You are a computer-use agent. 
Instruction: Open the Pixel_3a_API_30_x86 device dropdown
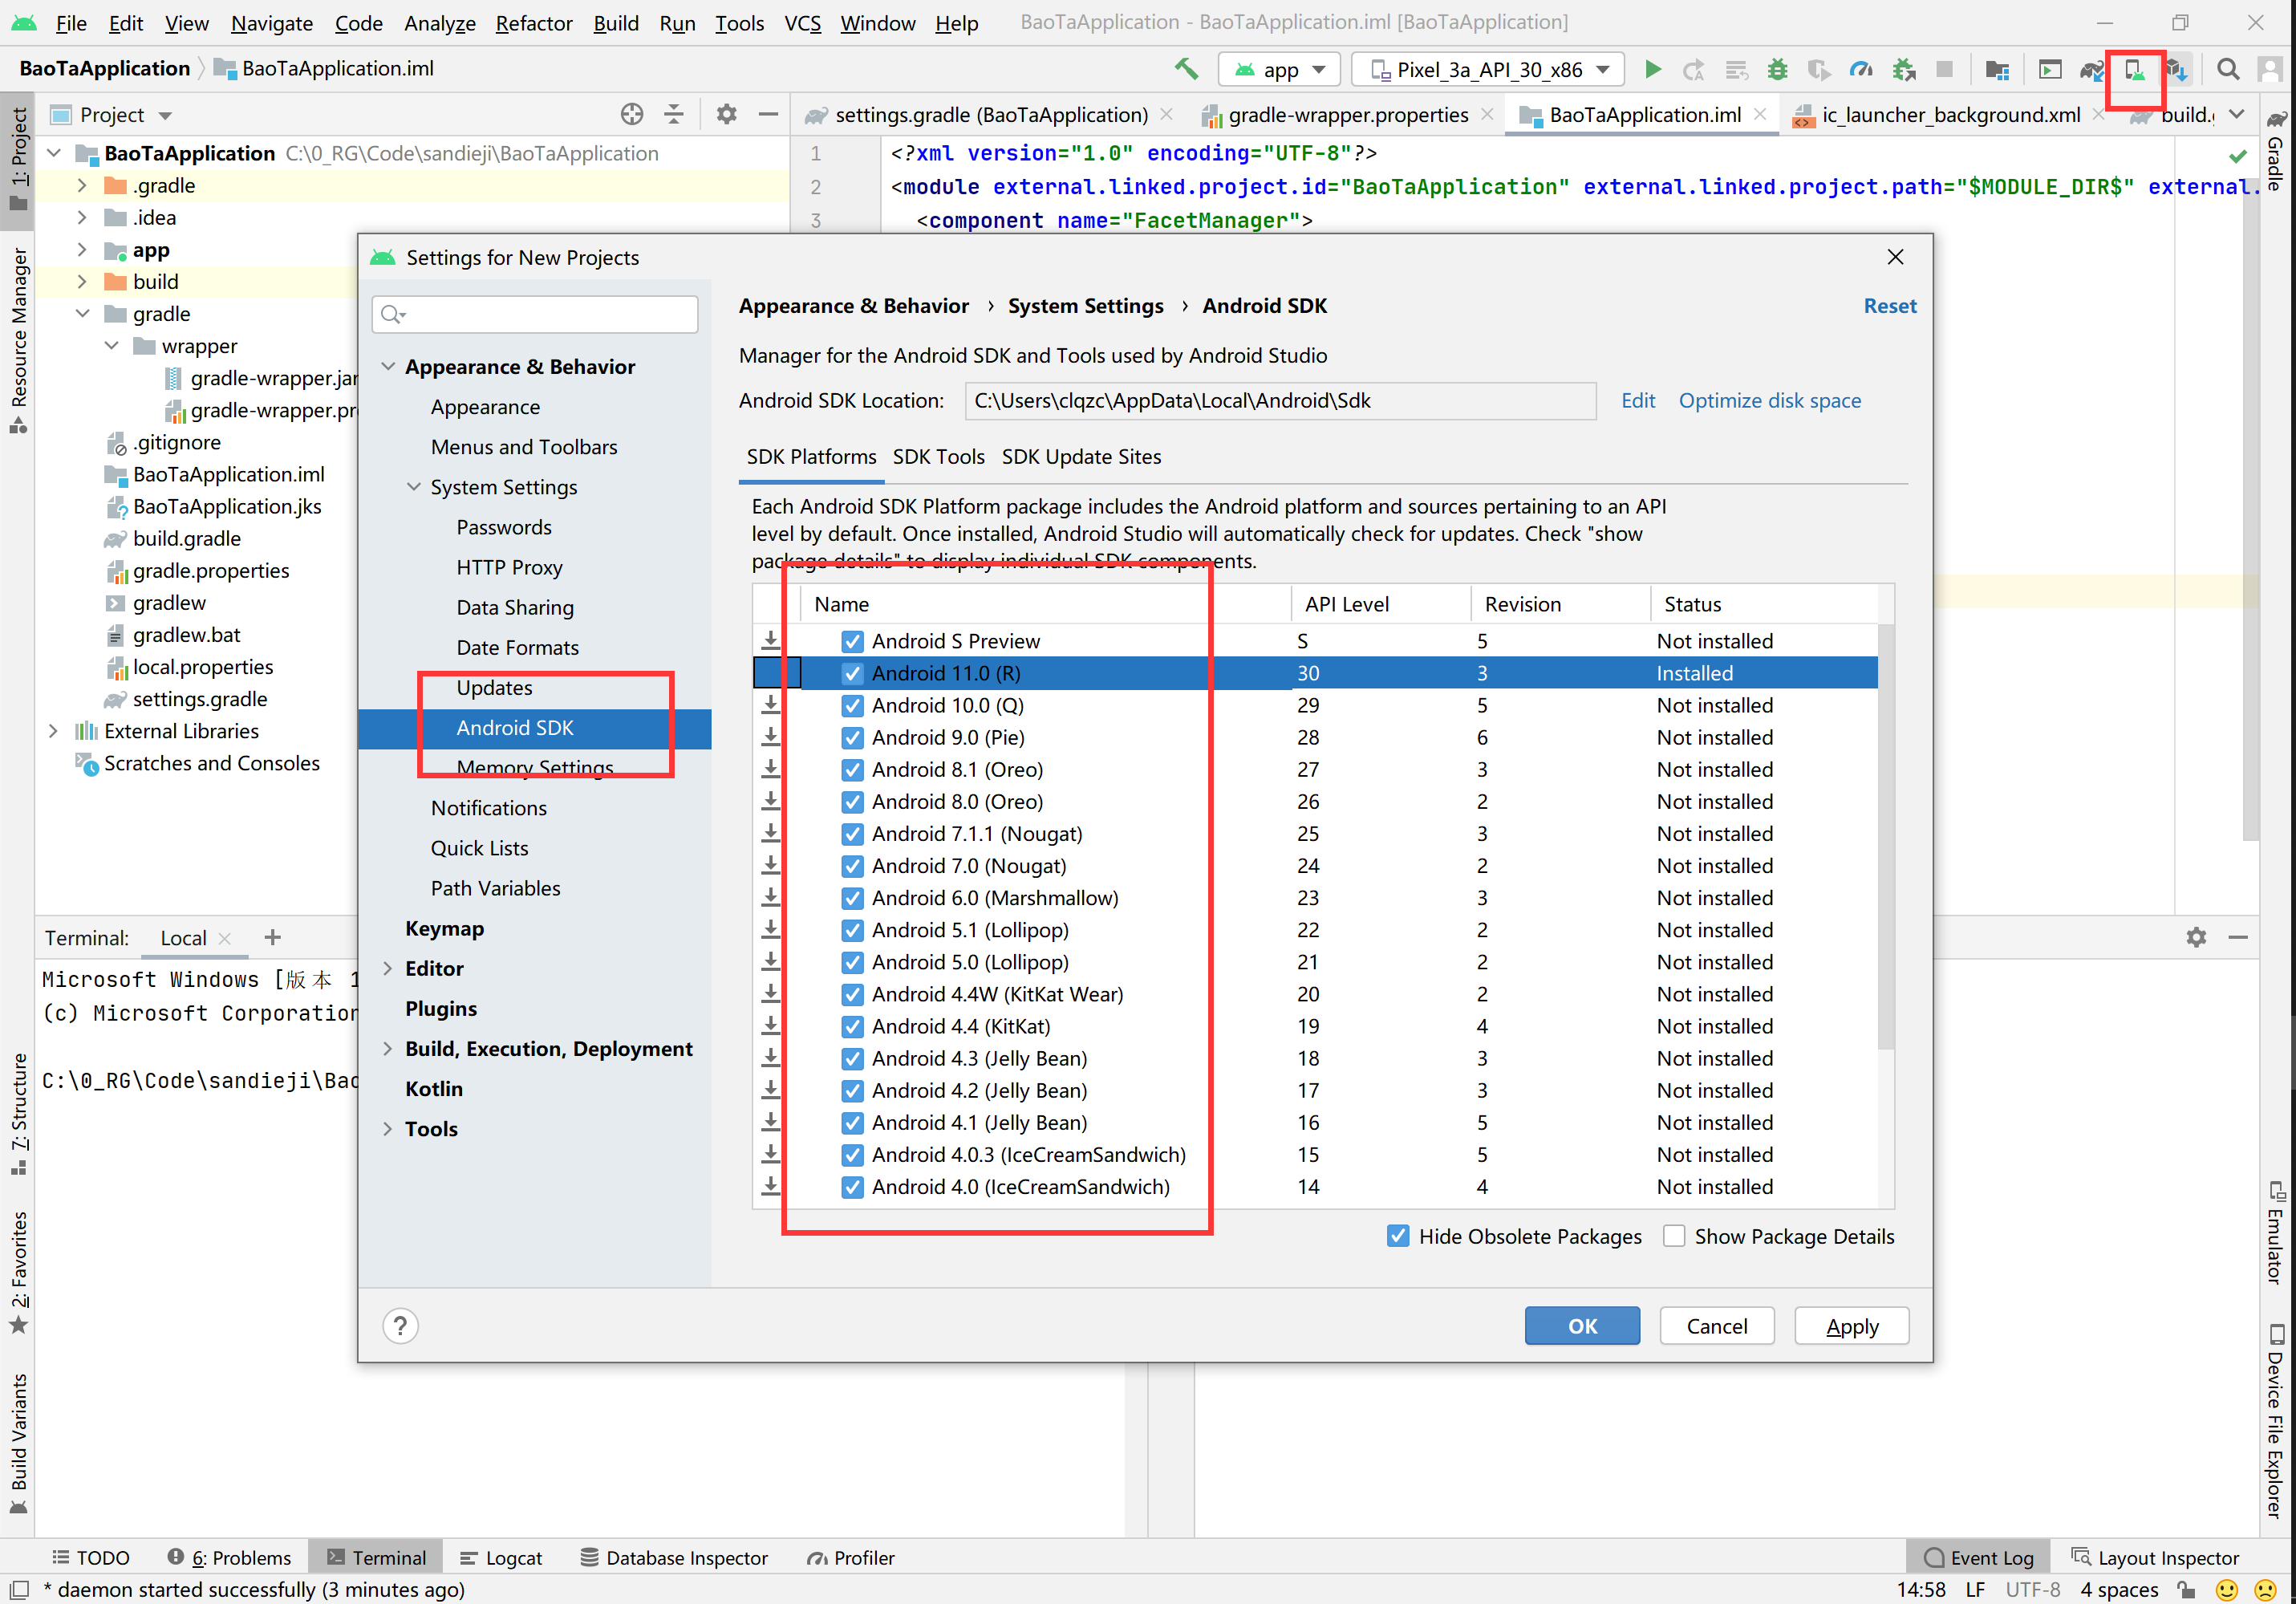coord(1488,69)
